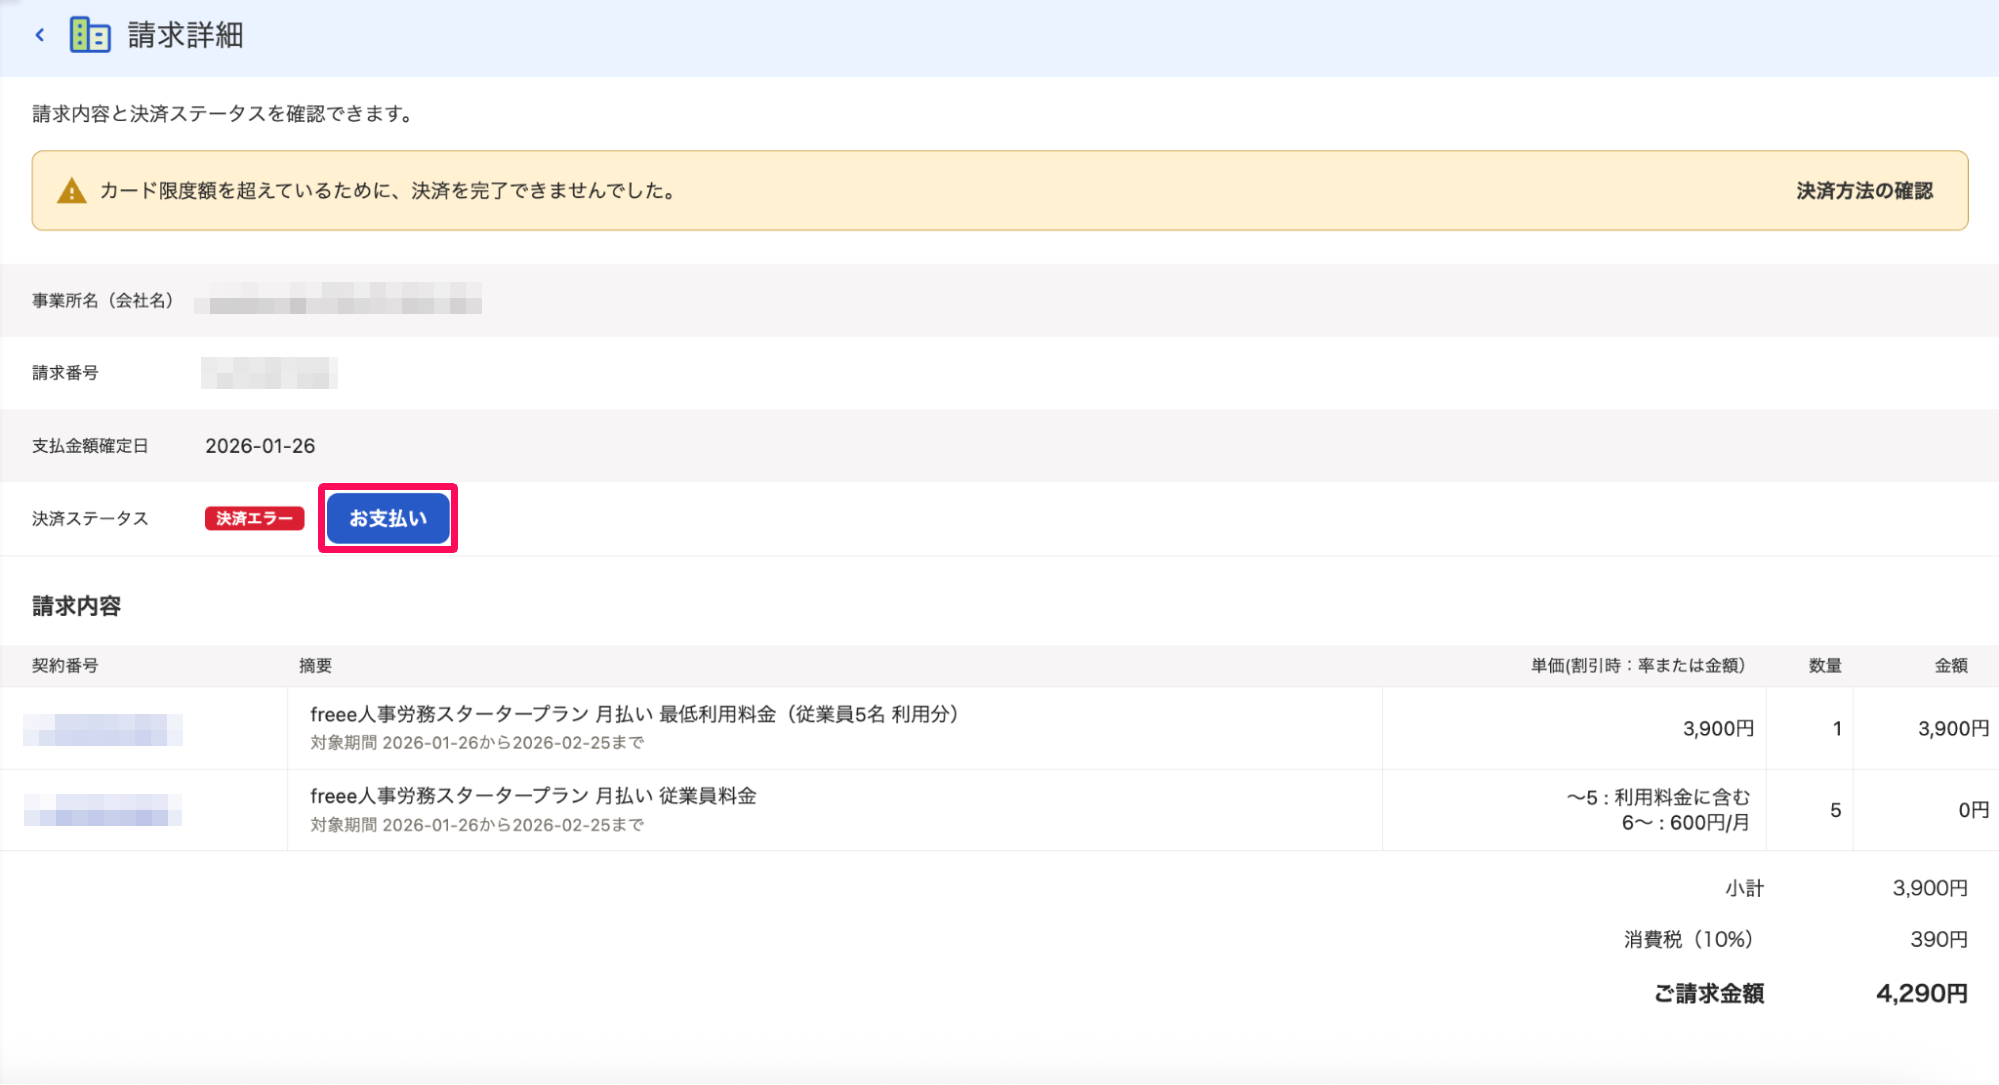Image resolution: width=1999 pixels, height=1085 pixels.
Task: Click the 単価(割引時：率または金額) column header
Action: pos(1638,666)
